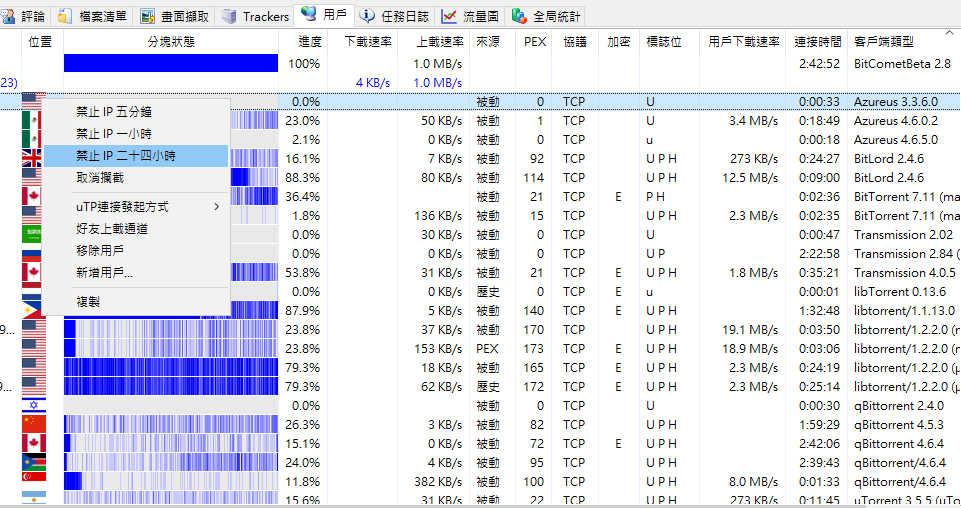The width and height of the screenshot is (961, 508).
Task: Sort by the 加密 column header
Action: (618, 42)
